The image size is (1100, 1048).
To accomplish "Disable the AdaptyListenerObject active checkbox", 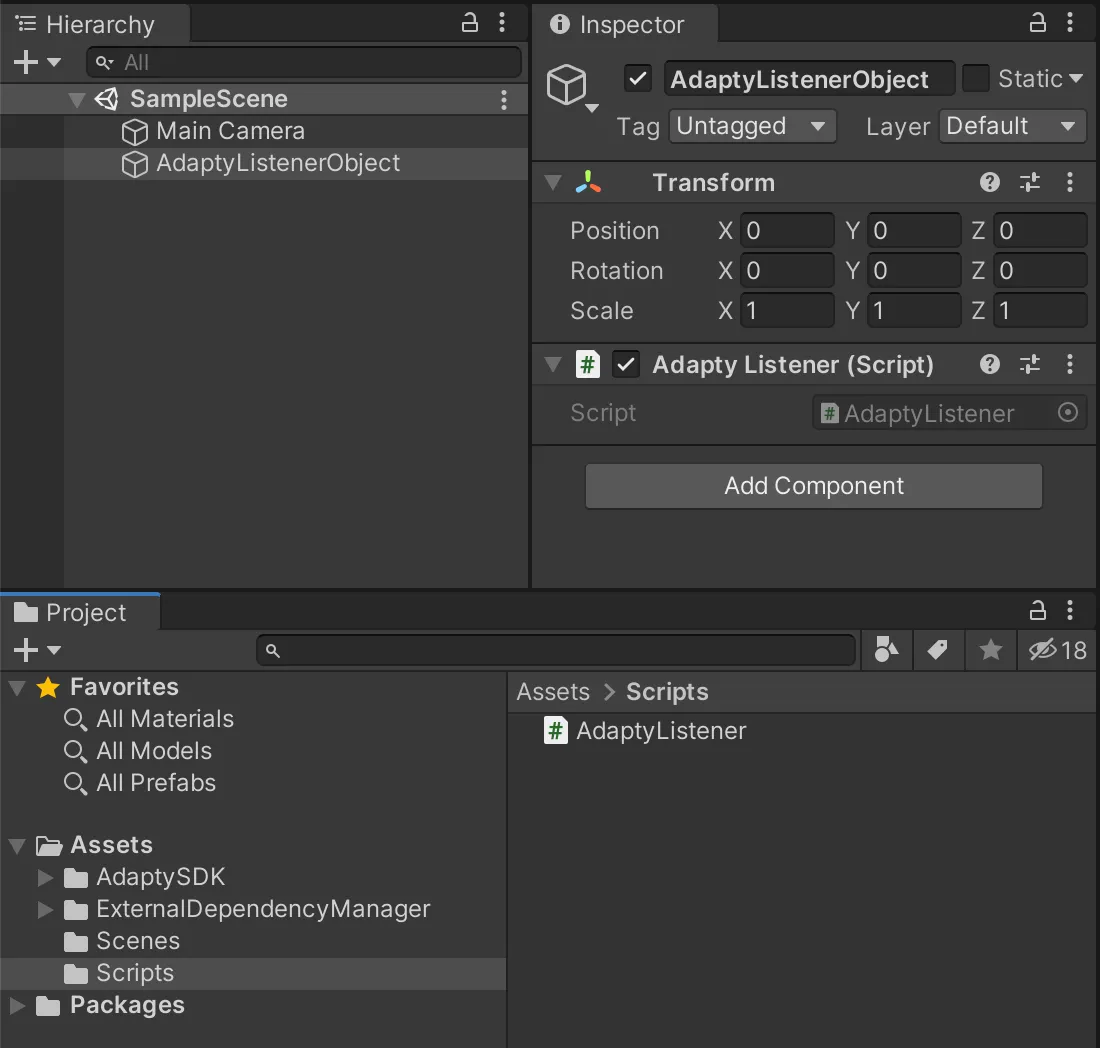I will point(637,78).
